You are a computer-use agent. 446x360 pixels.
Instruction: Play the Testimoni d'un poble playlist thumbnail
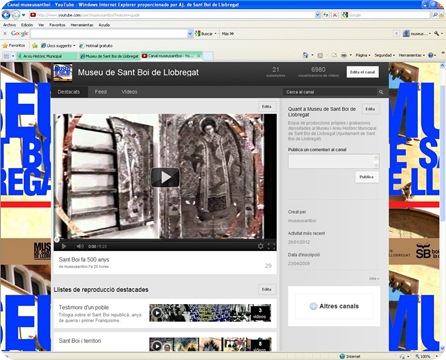[x=210, y=313]
